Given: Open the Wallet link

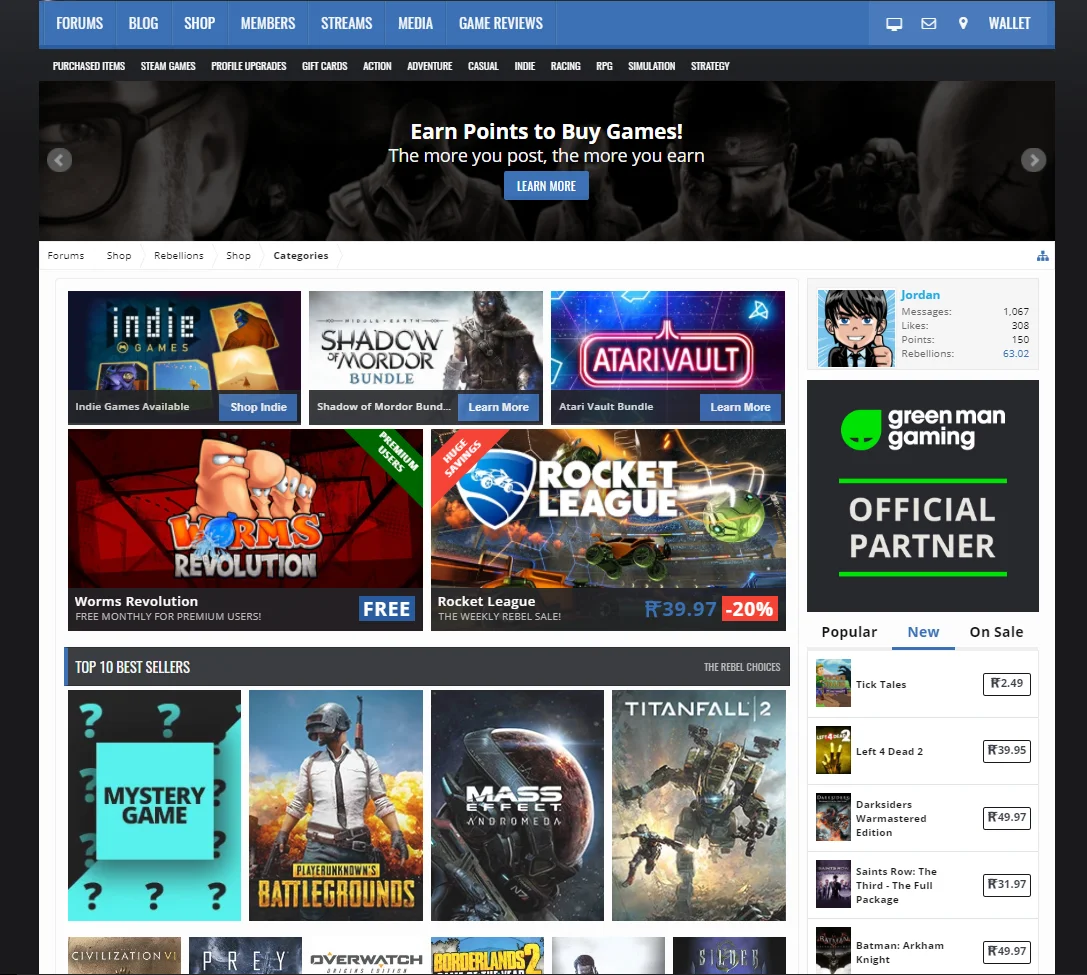Looking at the screenshot, I should pyautogui.click(x=1009, y=23).
